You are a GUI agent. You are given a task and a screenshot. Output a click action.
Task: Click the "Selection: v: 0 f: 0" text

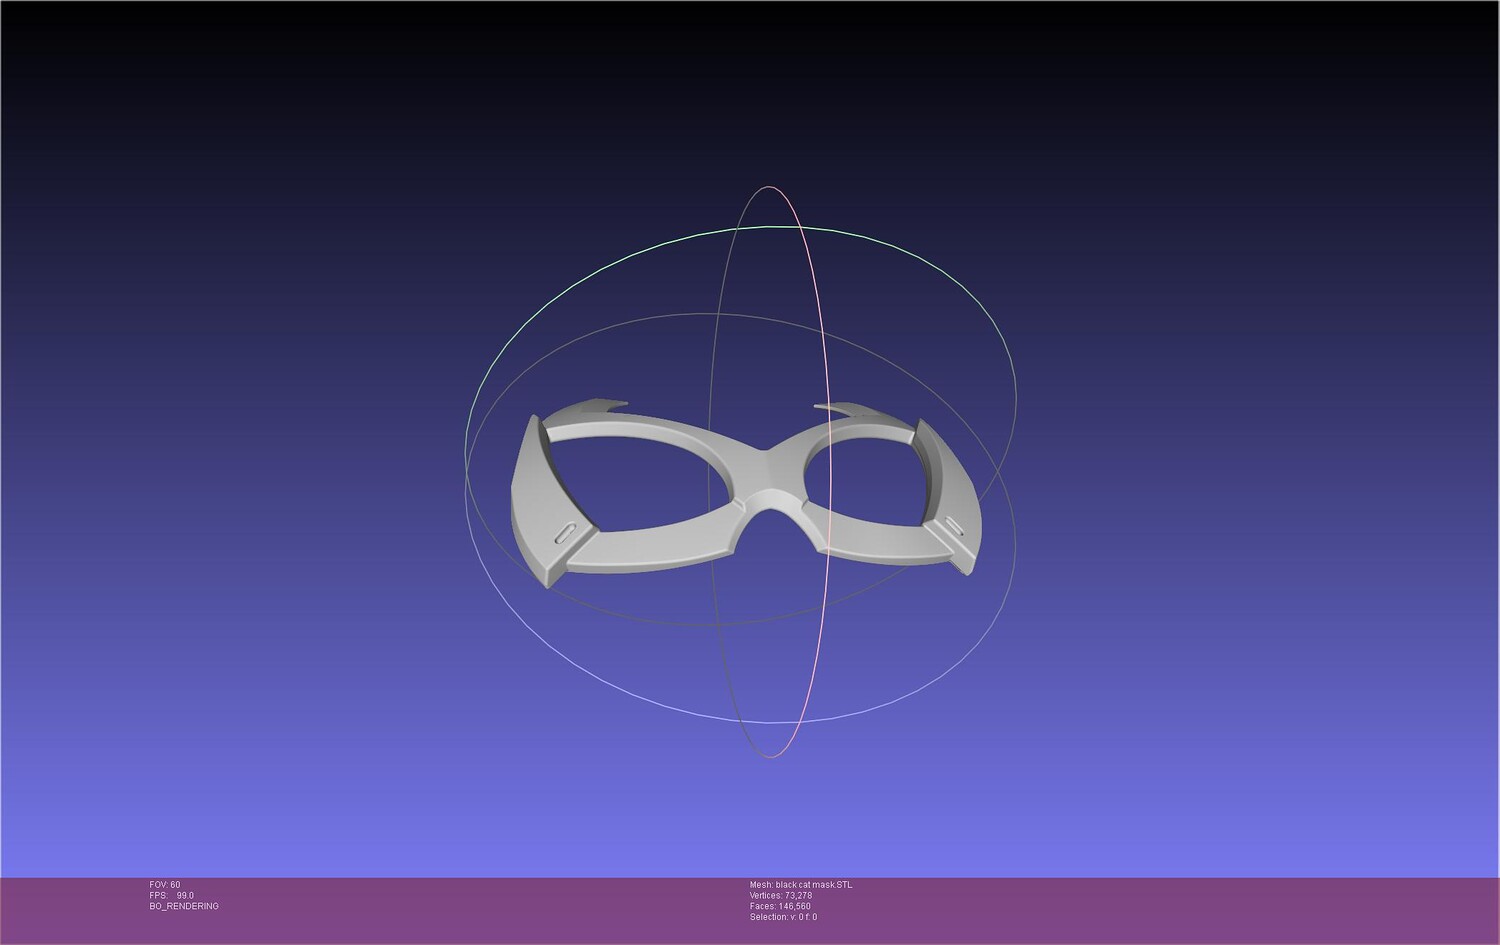click(783, 917)
